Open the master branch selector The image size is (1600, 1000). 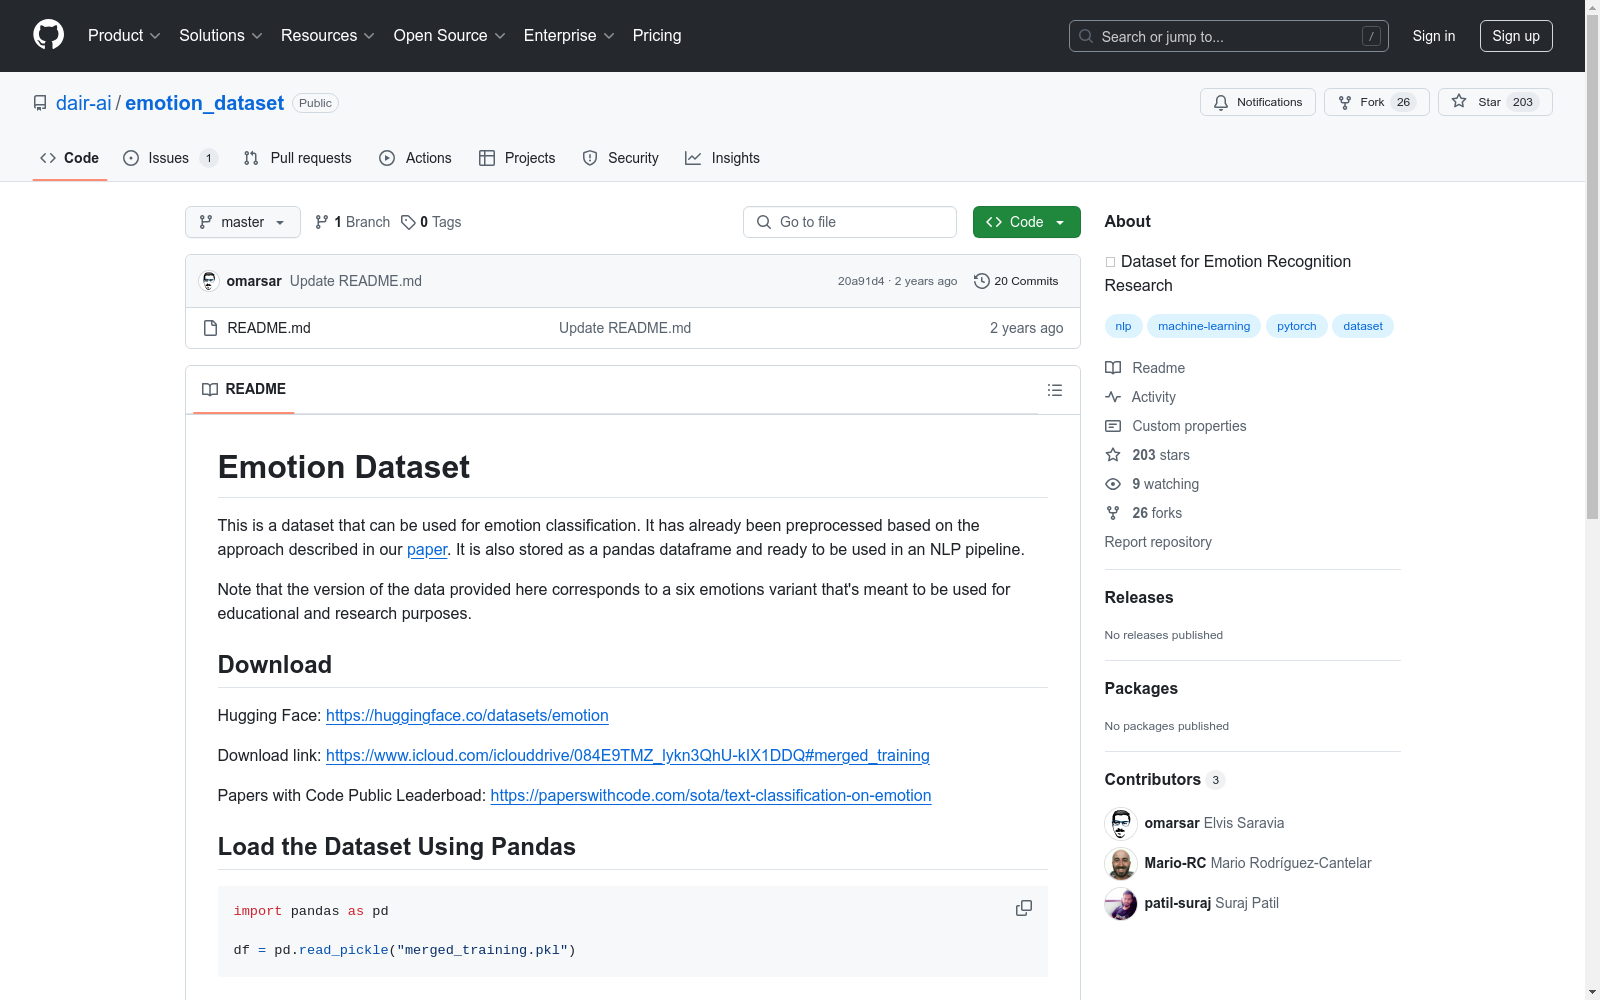tap(243, 222)
